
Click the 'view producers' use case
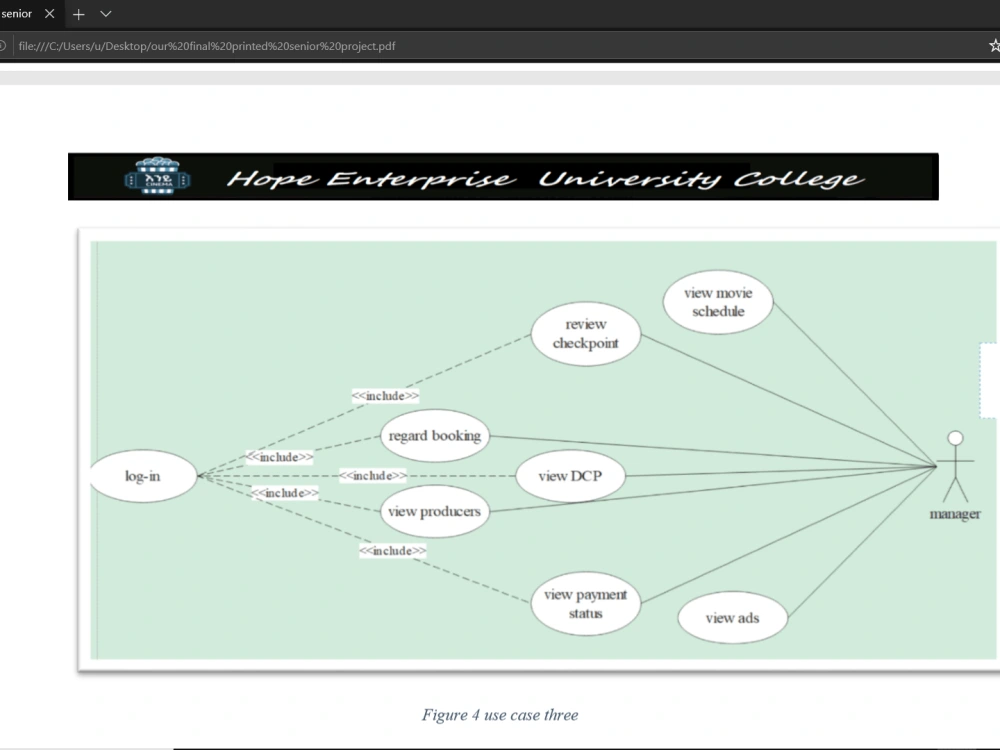(x=435, y=511)
